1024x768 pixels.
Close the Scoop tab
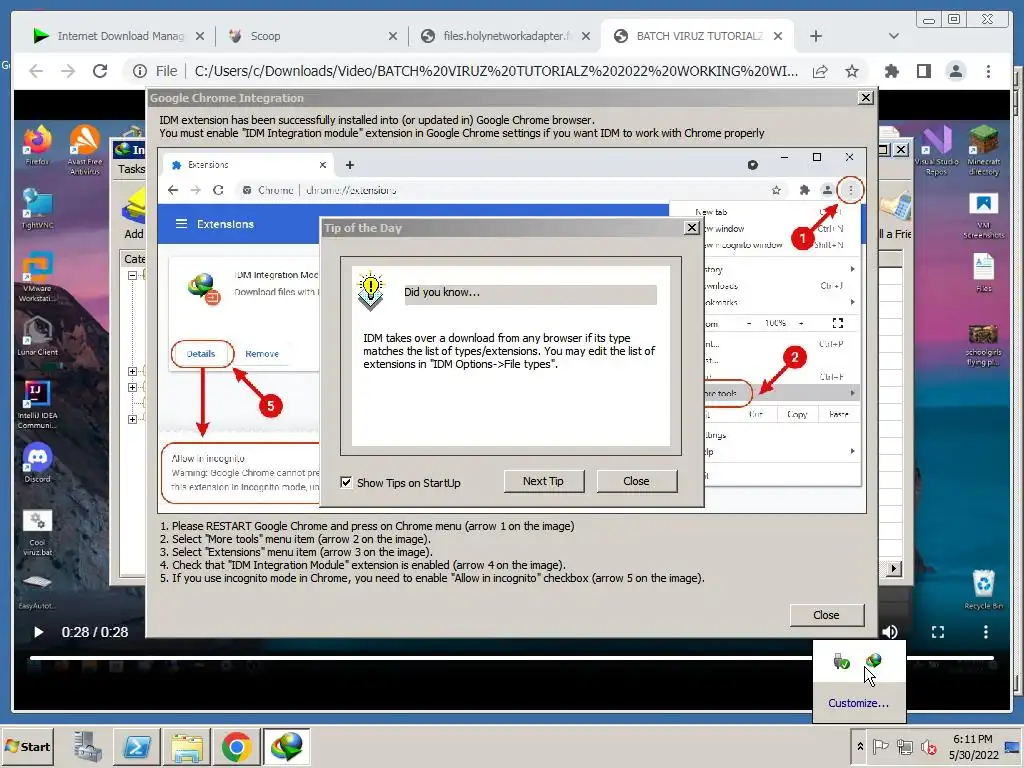coord(392,37)
